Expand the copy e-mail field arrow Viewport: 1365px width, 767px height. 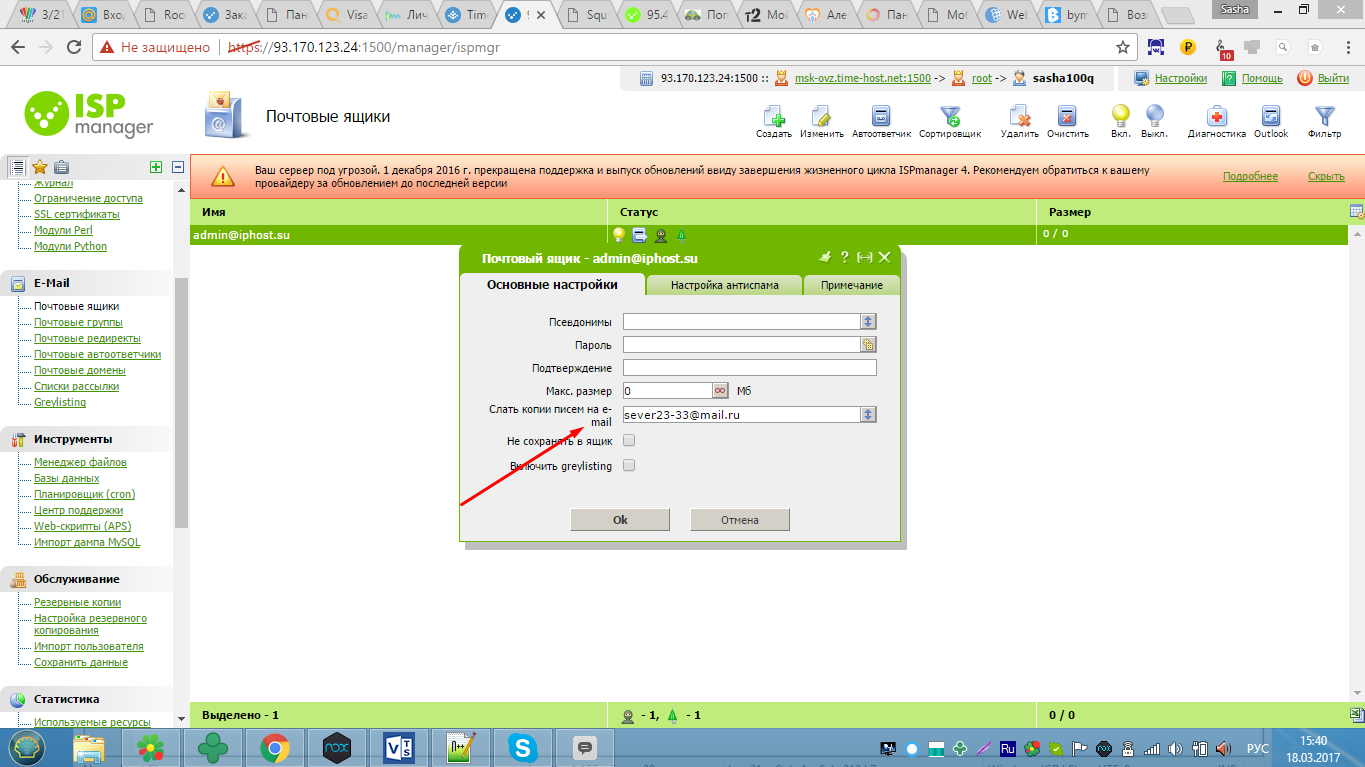[x=869, y=414]
